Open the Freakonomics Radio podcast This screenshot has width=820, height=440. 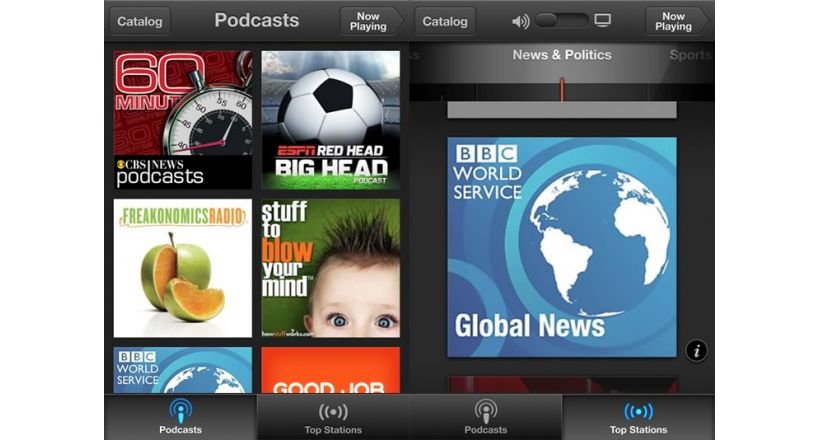(x=183, y=268)
